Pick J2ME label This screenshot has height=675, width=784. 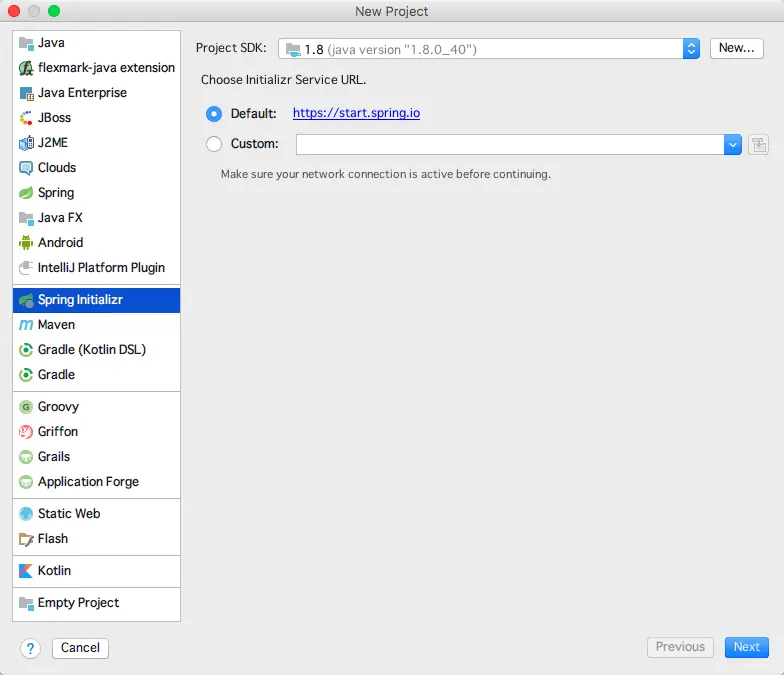click(x=53, y=143)
